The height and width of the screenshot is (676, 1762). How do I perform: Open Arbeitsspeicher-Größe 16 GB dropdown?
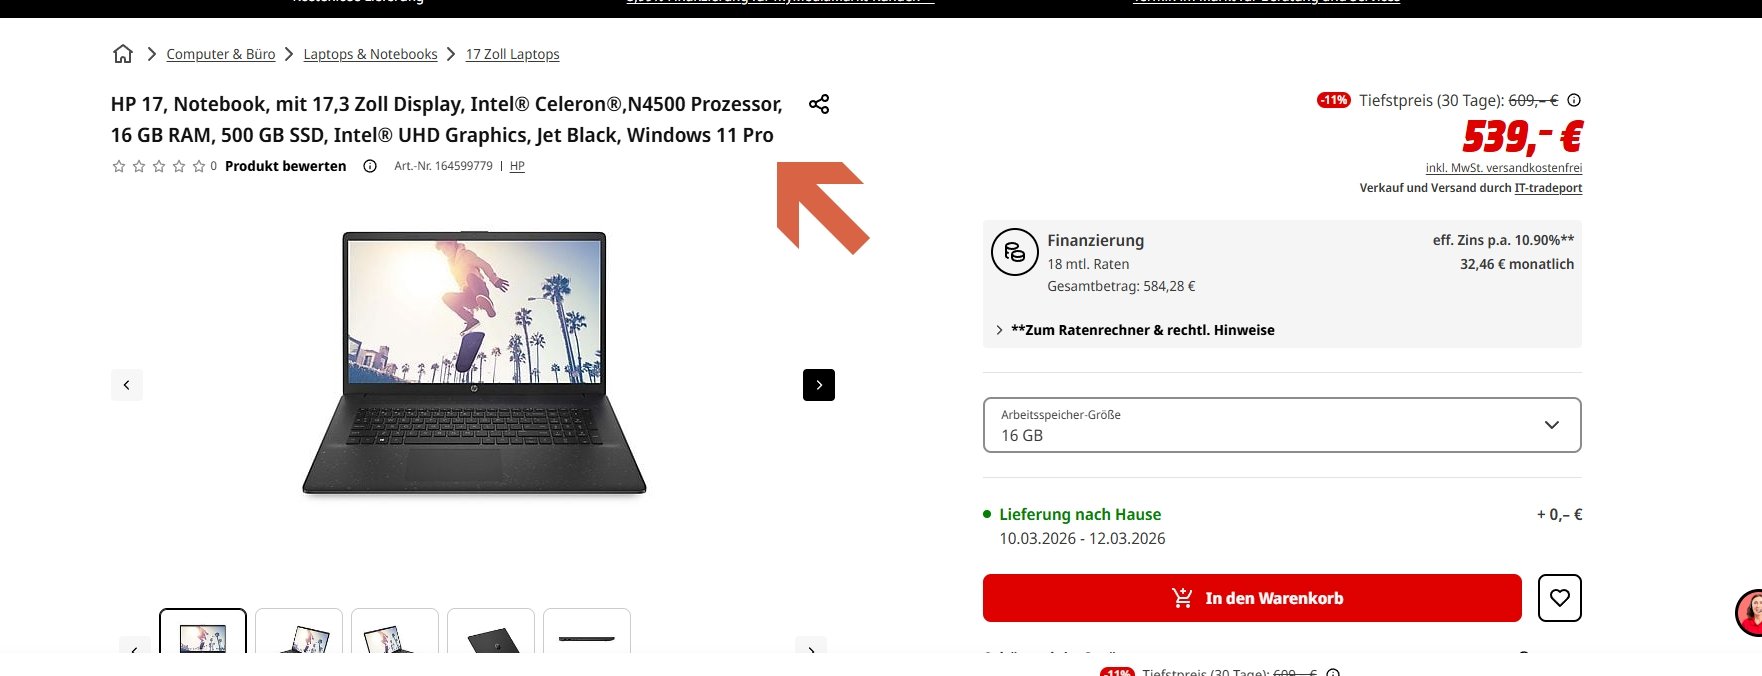pos(1282,425)
